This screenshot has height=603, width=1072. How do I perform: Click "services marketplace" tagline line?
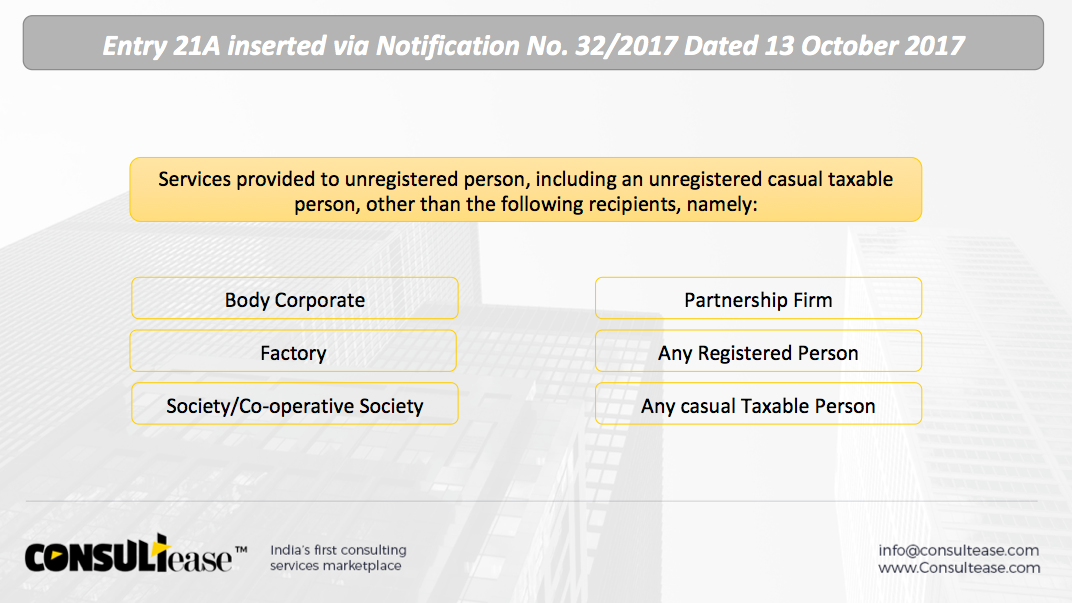coord(336,566)
